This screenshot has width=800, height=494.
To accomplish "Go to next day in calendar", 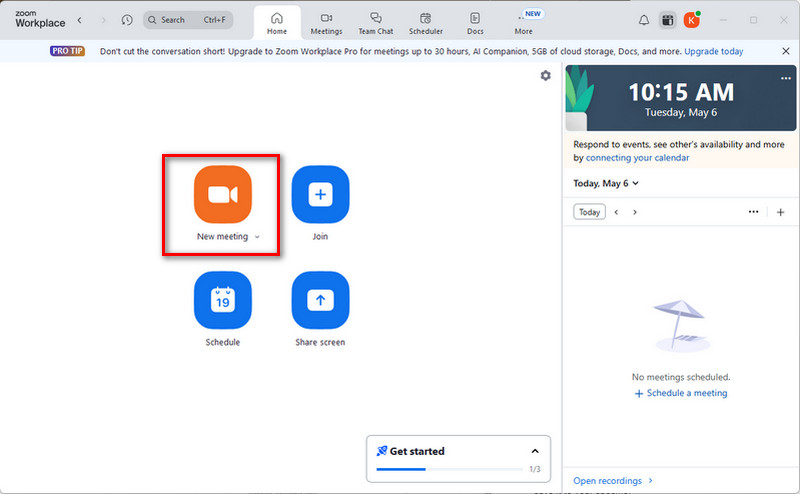I will (635, 212).
